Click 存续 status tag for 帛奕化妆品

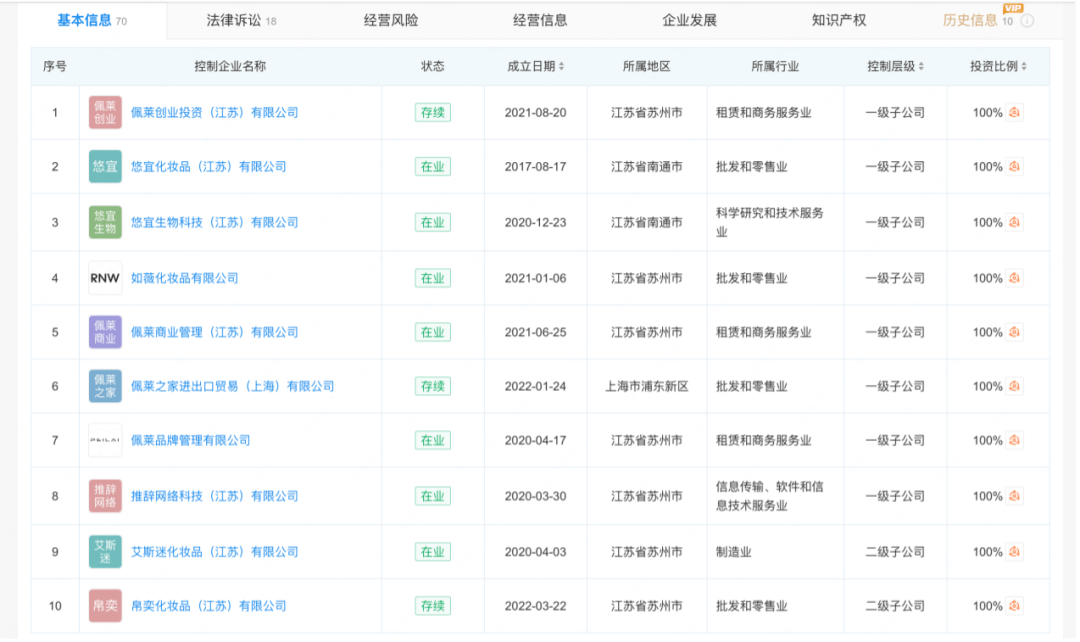[x=433, y=606]
